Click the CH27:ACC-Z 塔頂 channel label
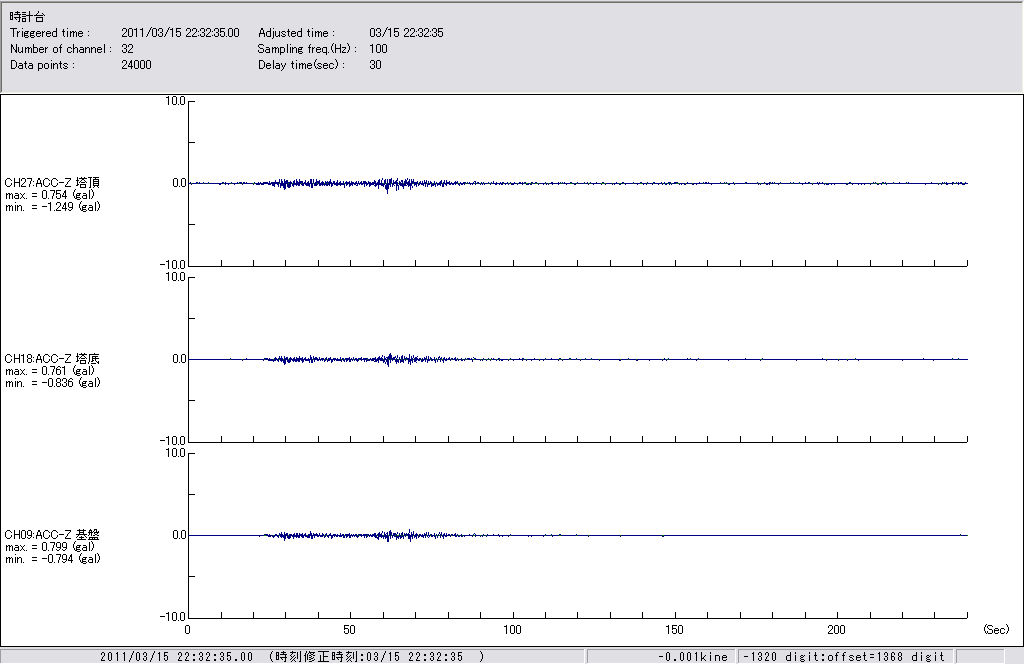The width and height of the screenshot is (1024, 664). (x=52, y=183)
